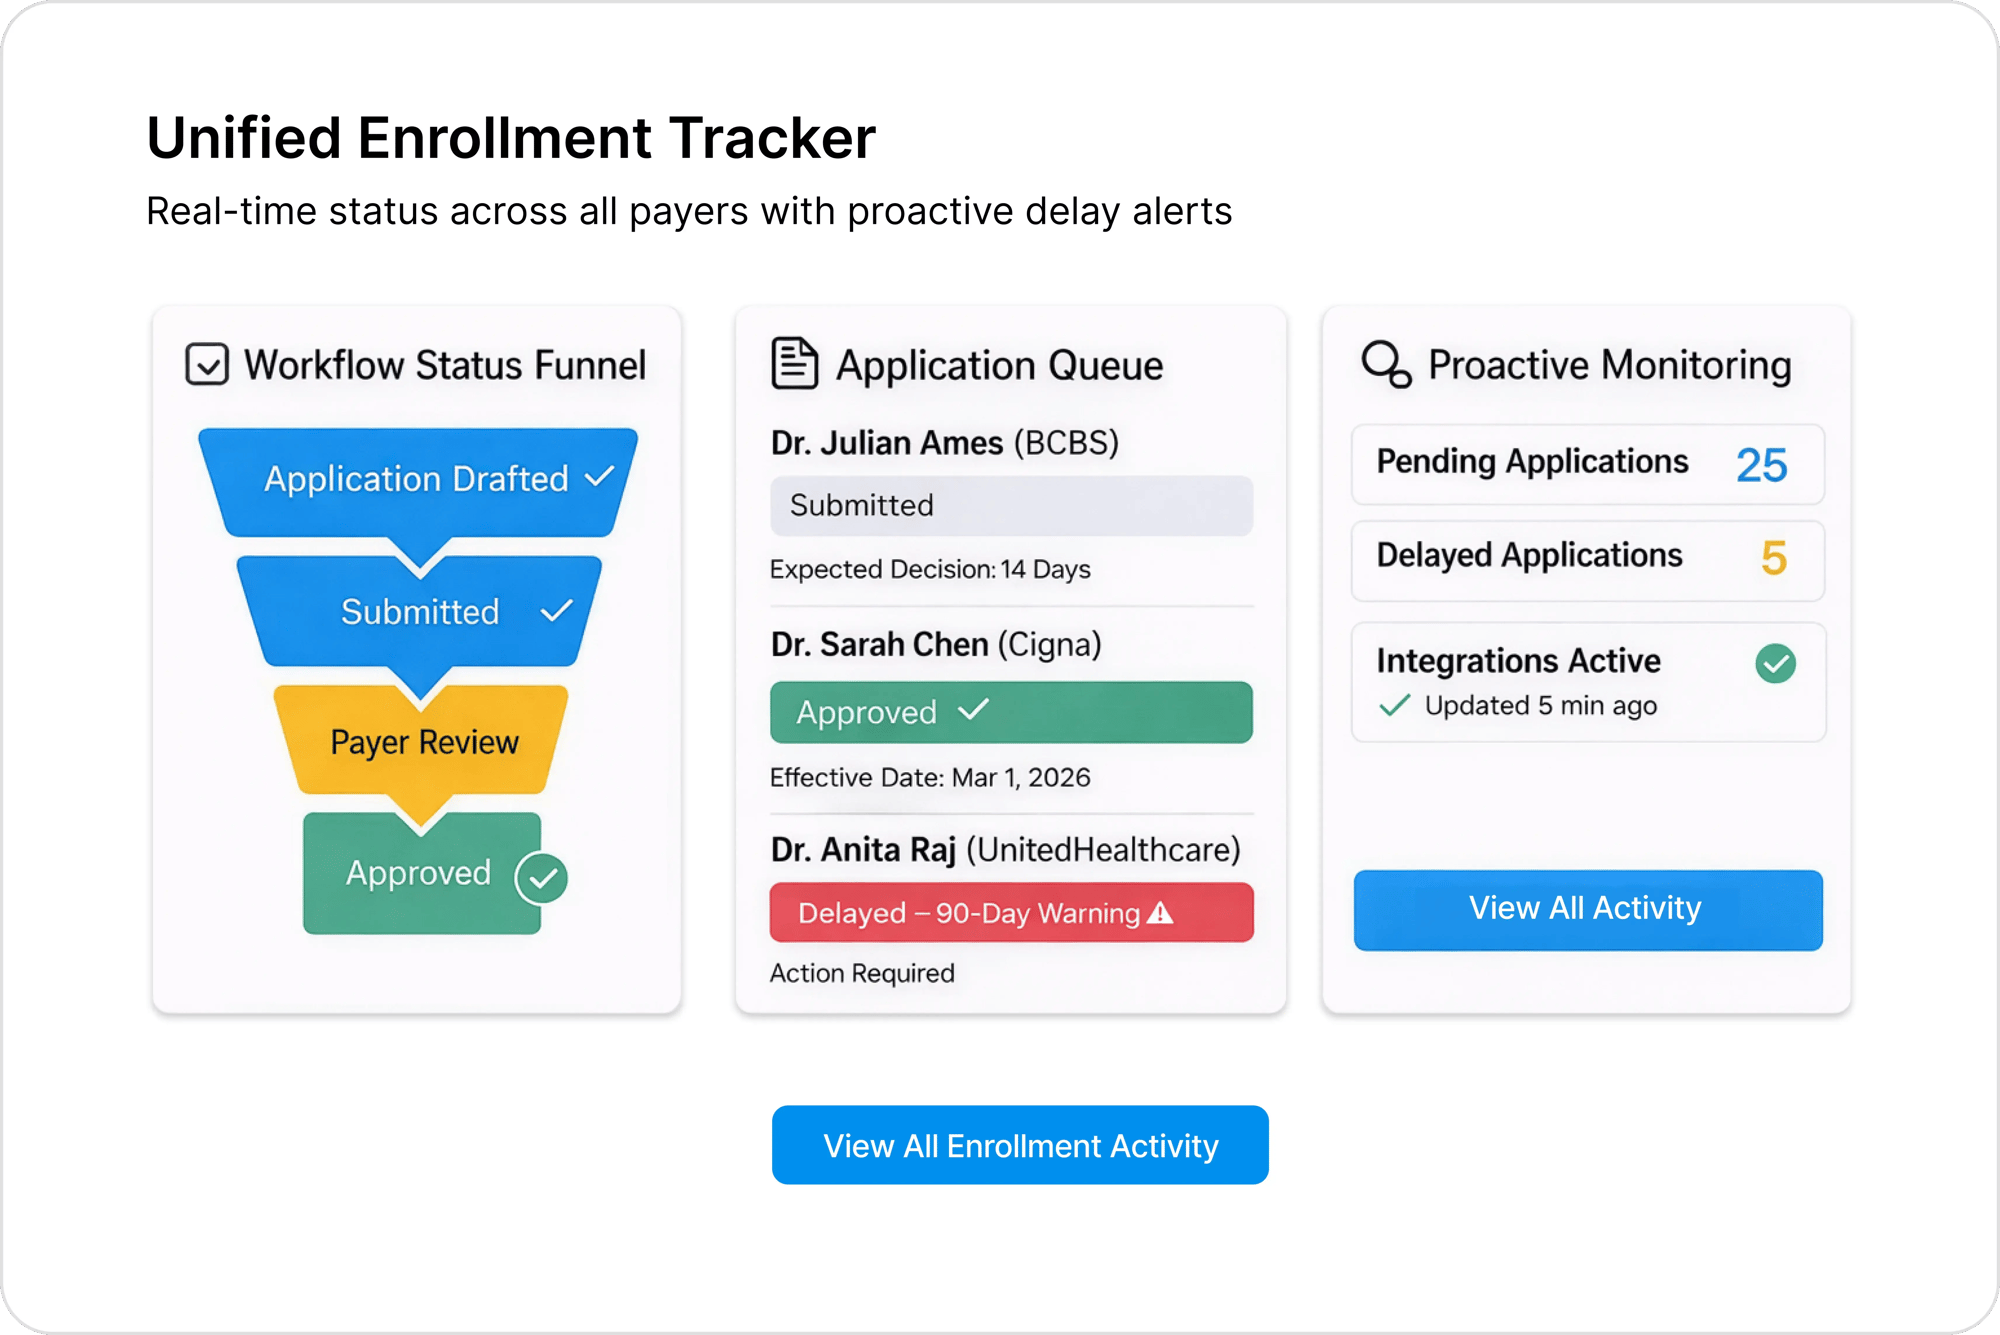Click the View All Activity button

pyautogui.click(x=1586, y=908)
